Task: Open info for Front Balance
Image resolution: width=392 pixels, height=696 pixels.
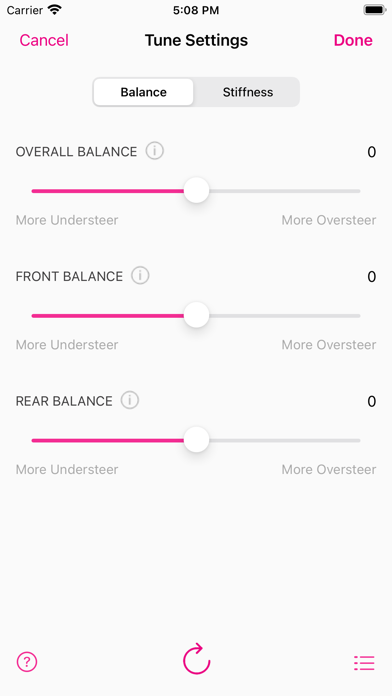Action: coord(140,276)
